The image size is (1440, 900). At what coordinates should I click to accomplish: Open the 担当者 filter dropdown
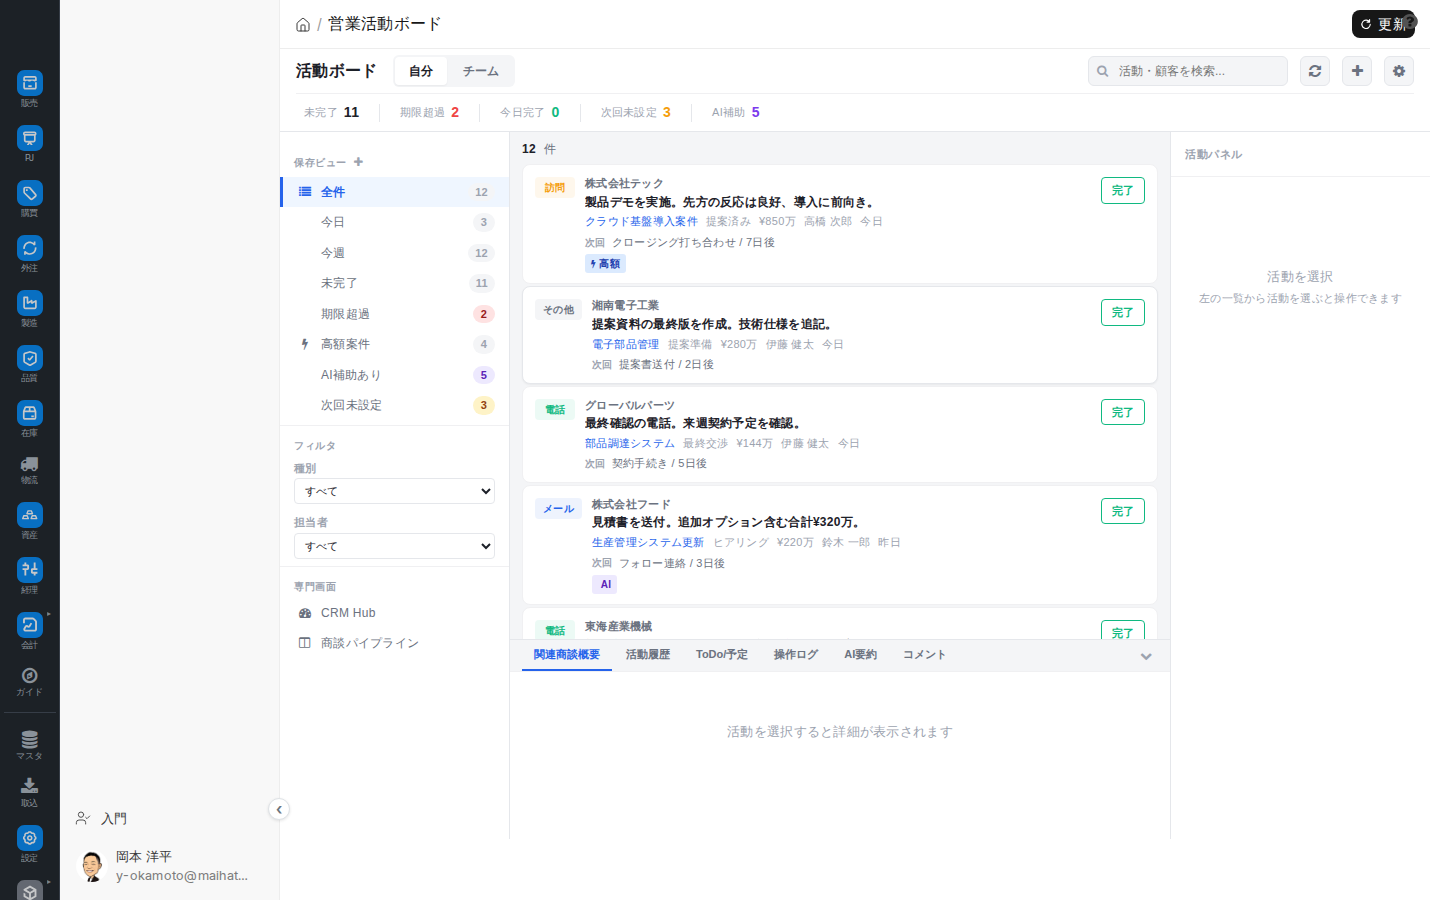tap(394, 546)
